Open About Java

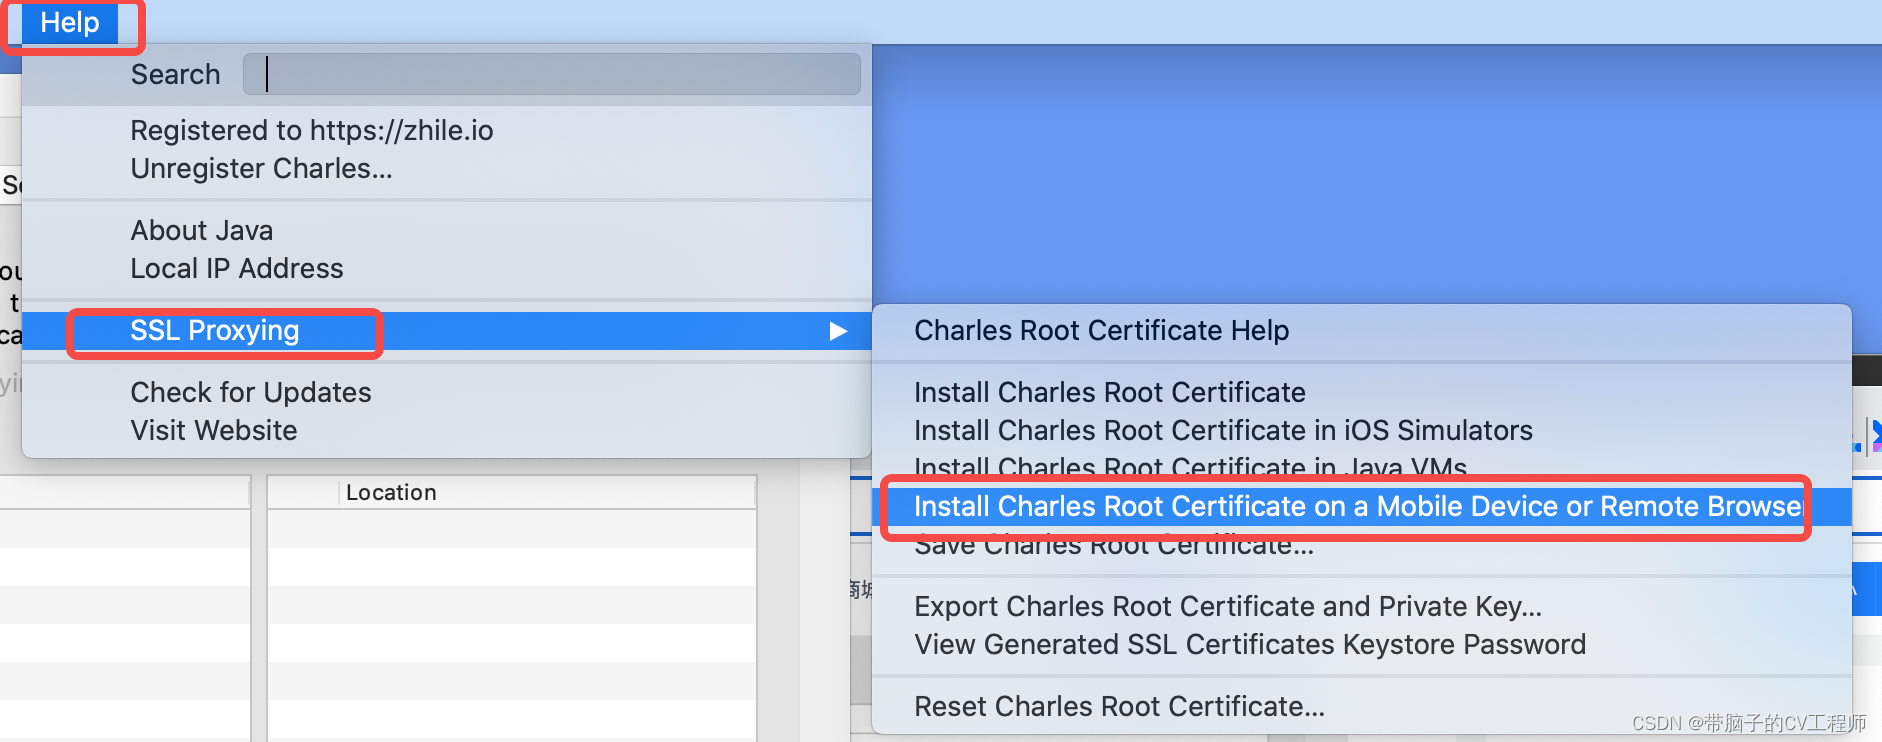pos(201,230)
